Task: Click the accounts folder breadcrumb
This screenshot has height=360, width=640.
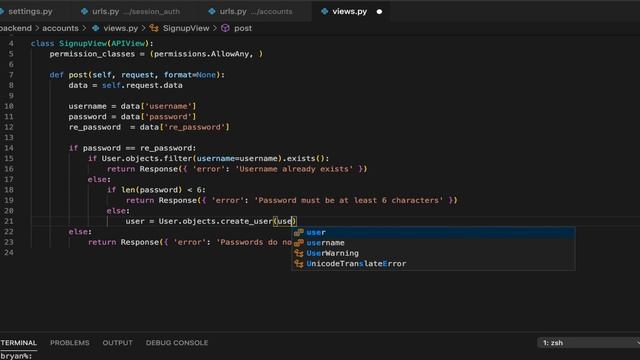Action: click(60, 28)
